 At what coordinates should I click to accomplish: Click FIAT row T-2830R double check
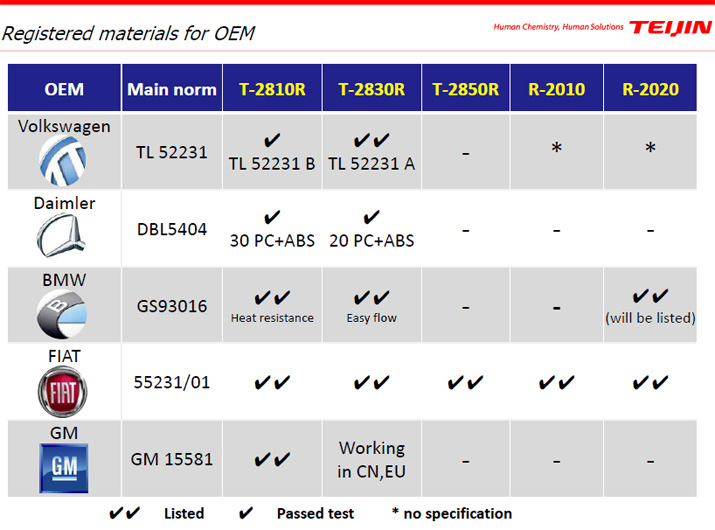(x=372, y=382)
